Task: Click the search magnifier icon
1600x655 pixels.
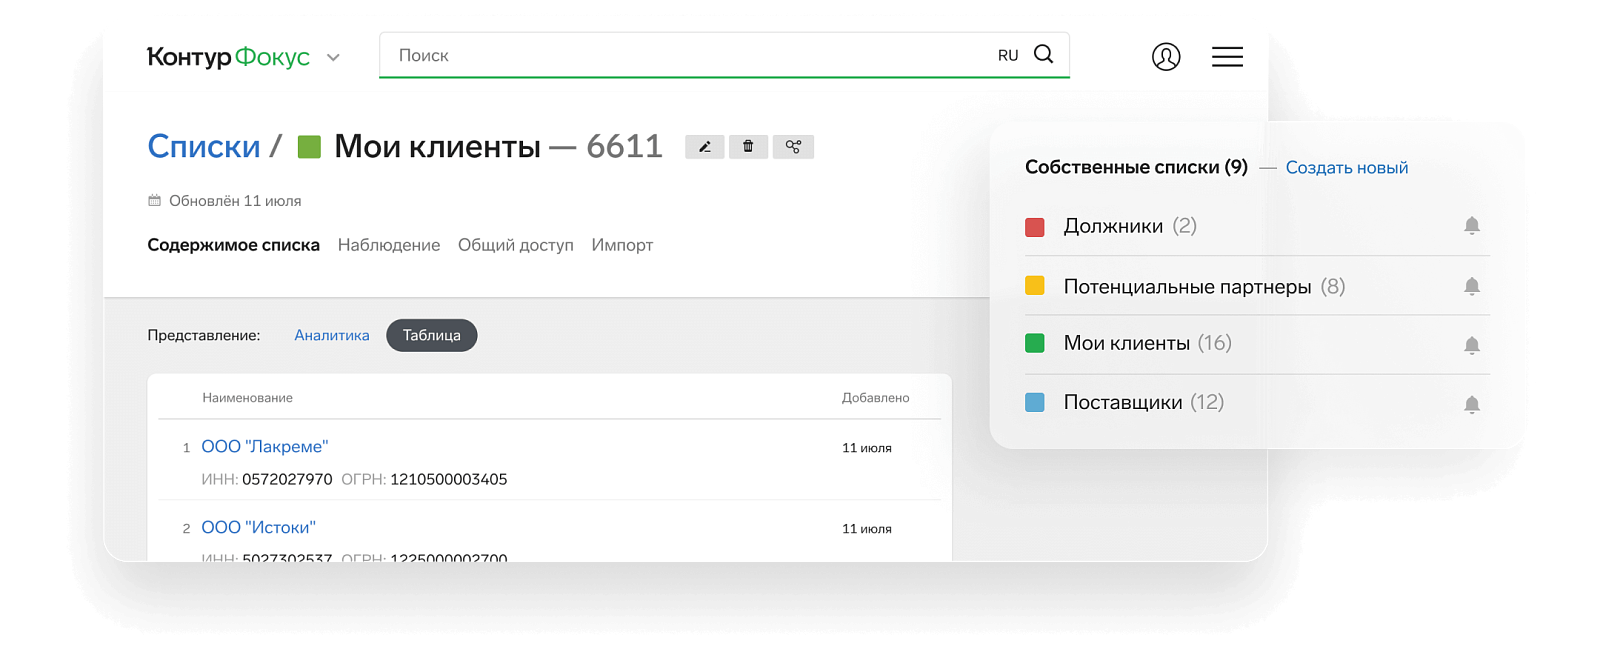Action: tap(1043, 54)
